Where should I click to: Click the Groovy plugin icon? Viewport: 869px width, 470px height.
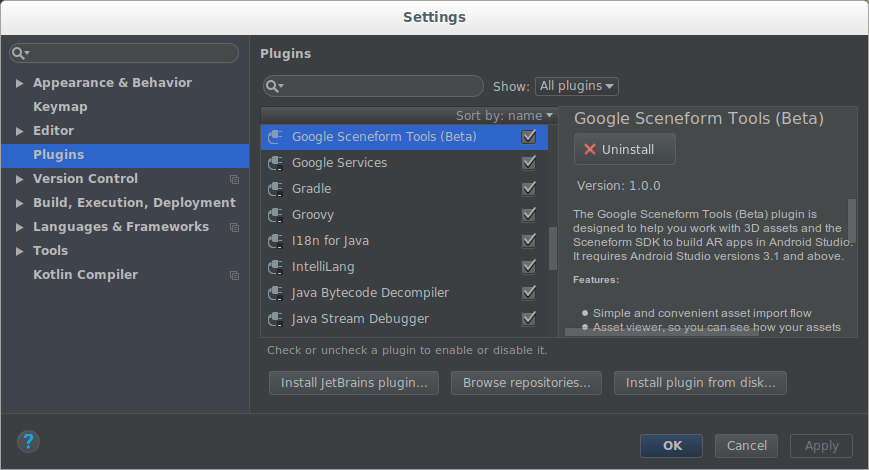(x=277, y=215)
